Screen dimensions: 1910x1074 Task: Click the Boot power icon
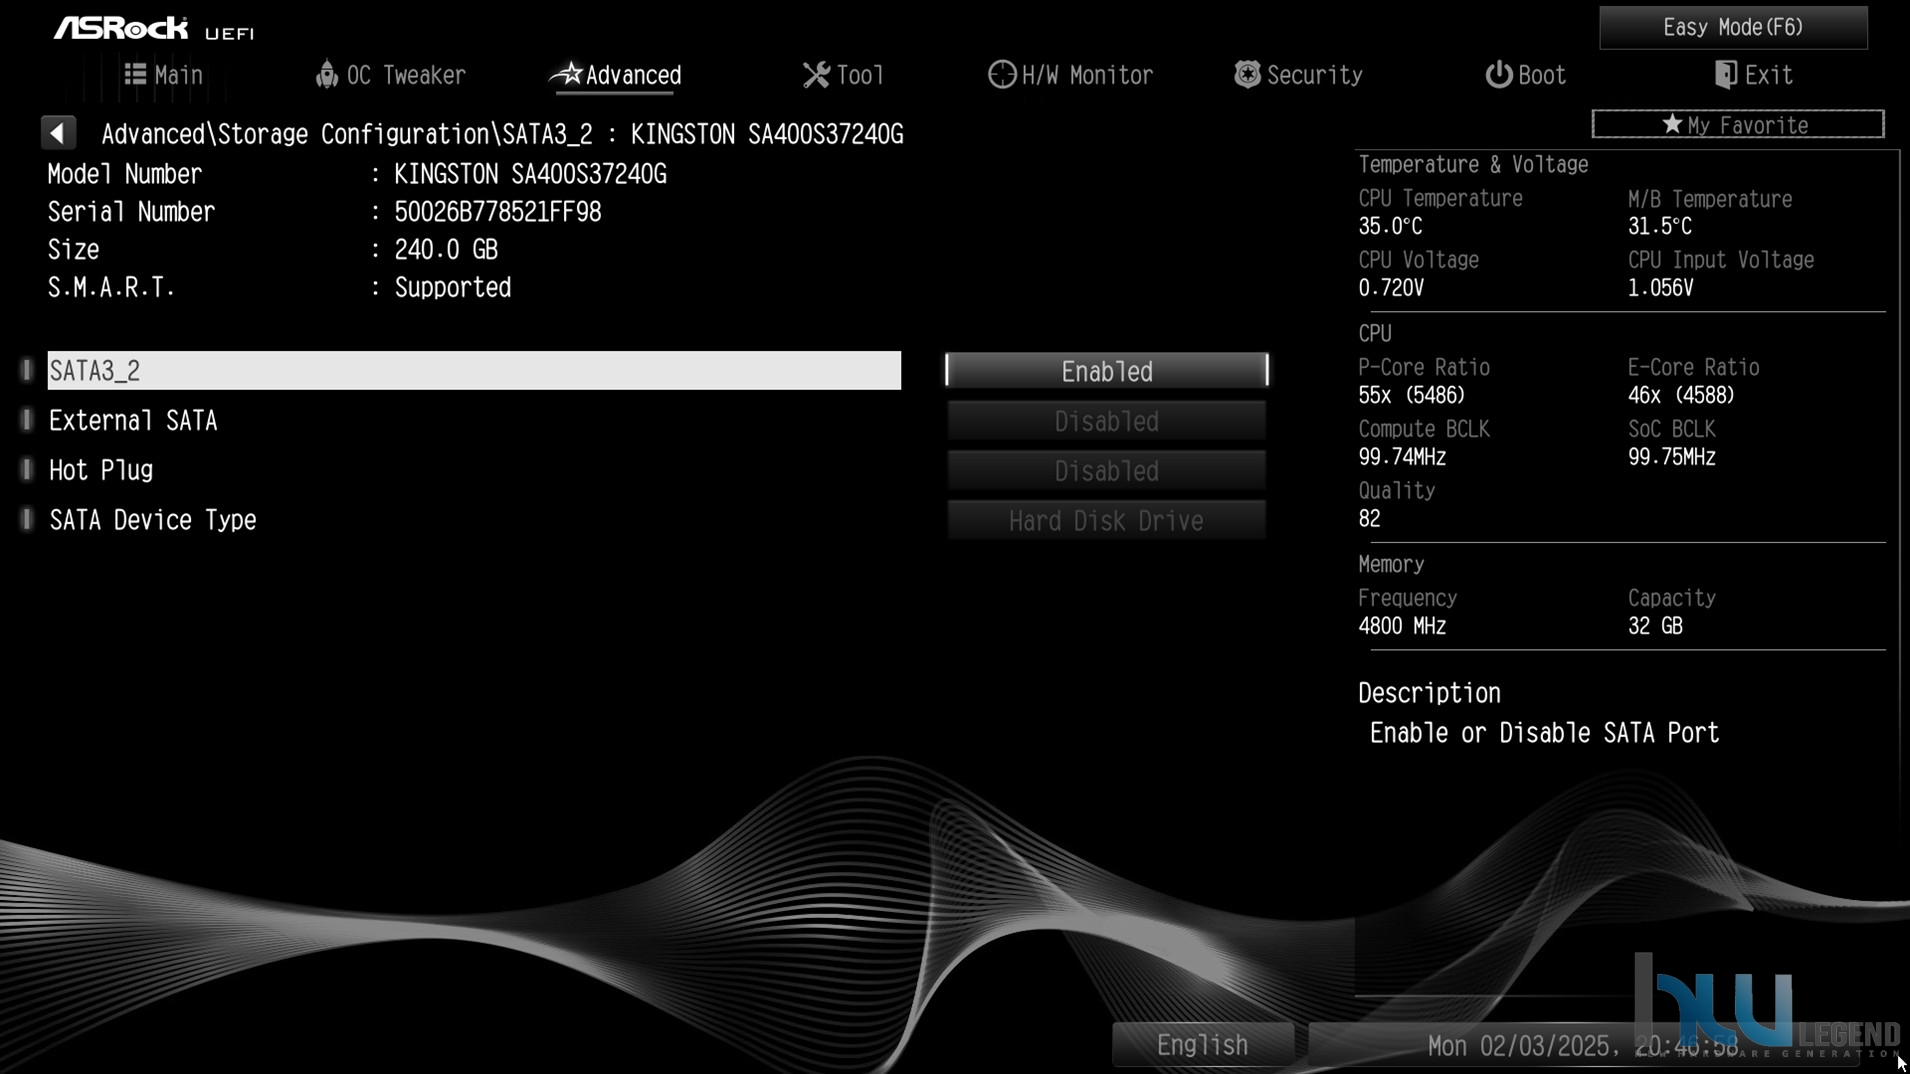[x=1498, y=75]
